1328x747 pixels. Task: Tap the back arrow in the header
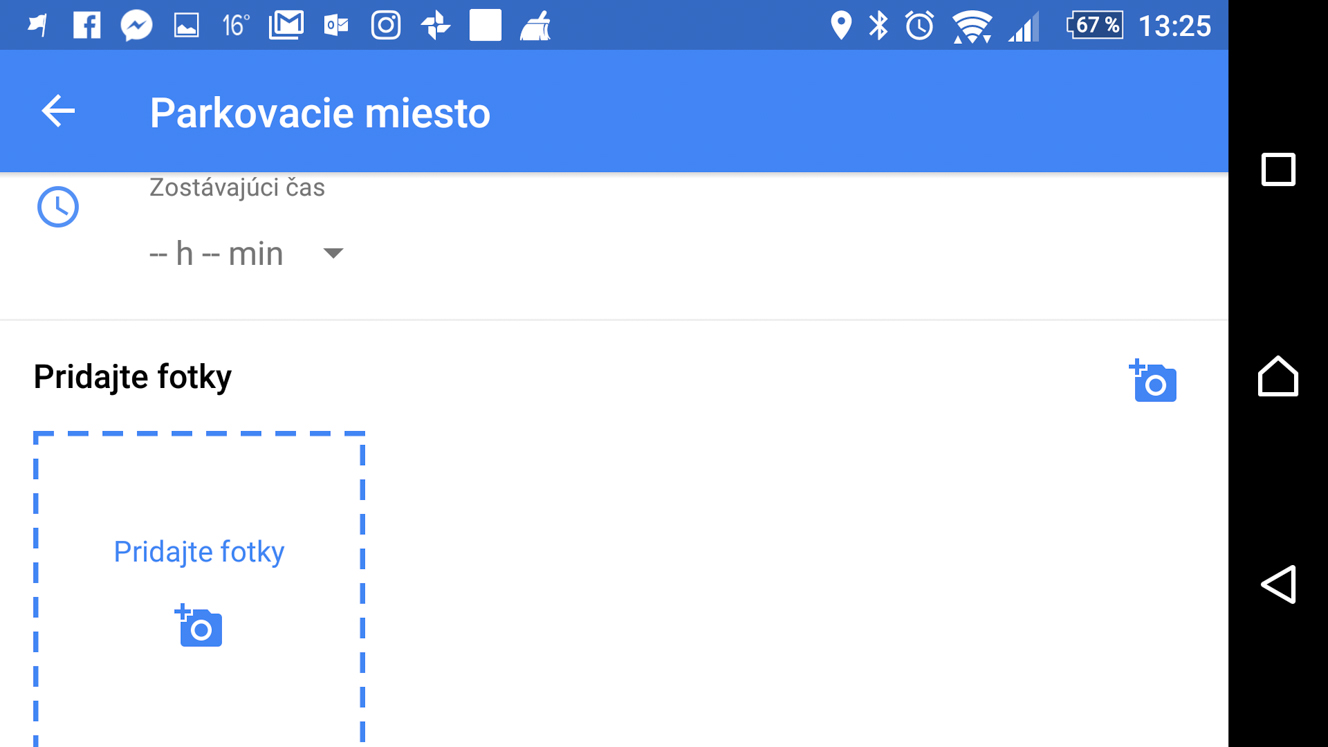(x=58, y=111)
